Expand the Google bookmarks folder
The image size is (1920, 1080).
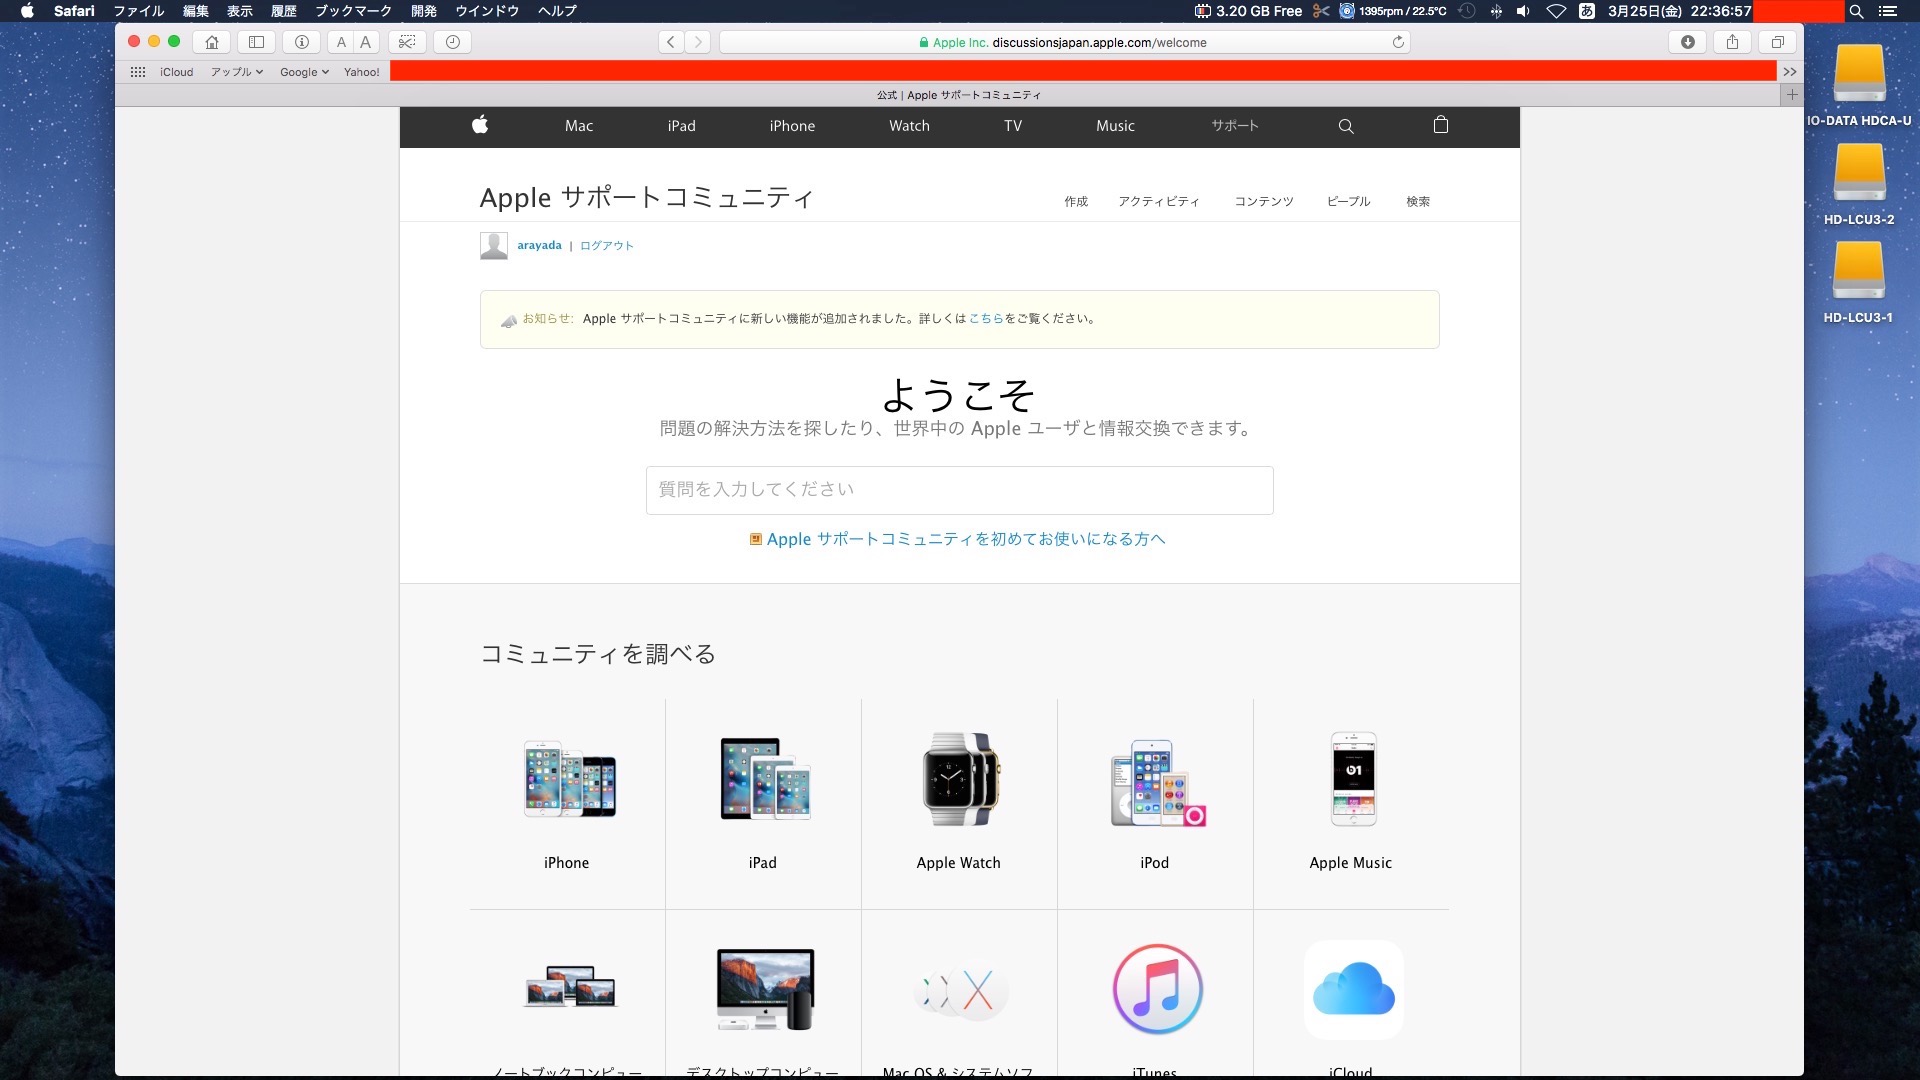coord(304,72)
